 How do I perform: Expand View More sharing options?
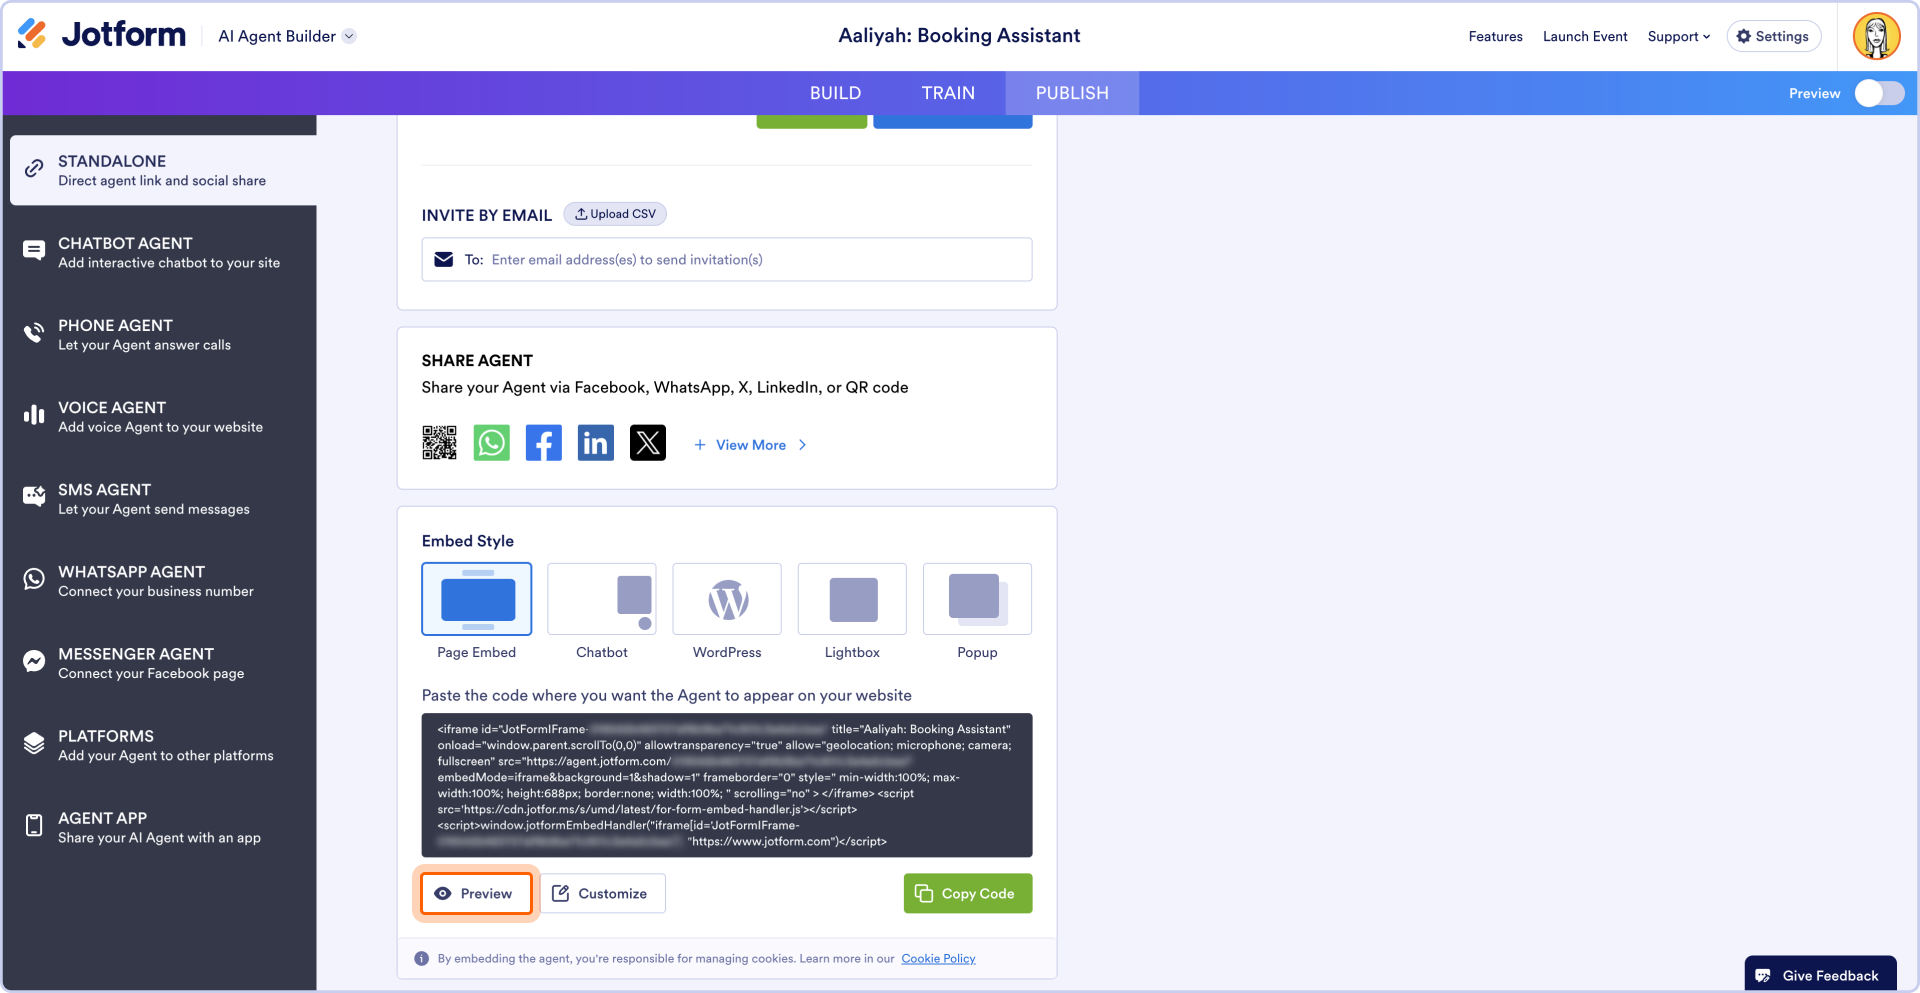pyautogui.click(x=750, y=445)
